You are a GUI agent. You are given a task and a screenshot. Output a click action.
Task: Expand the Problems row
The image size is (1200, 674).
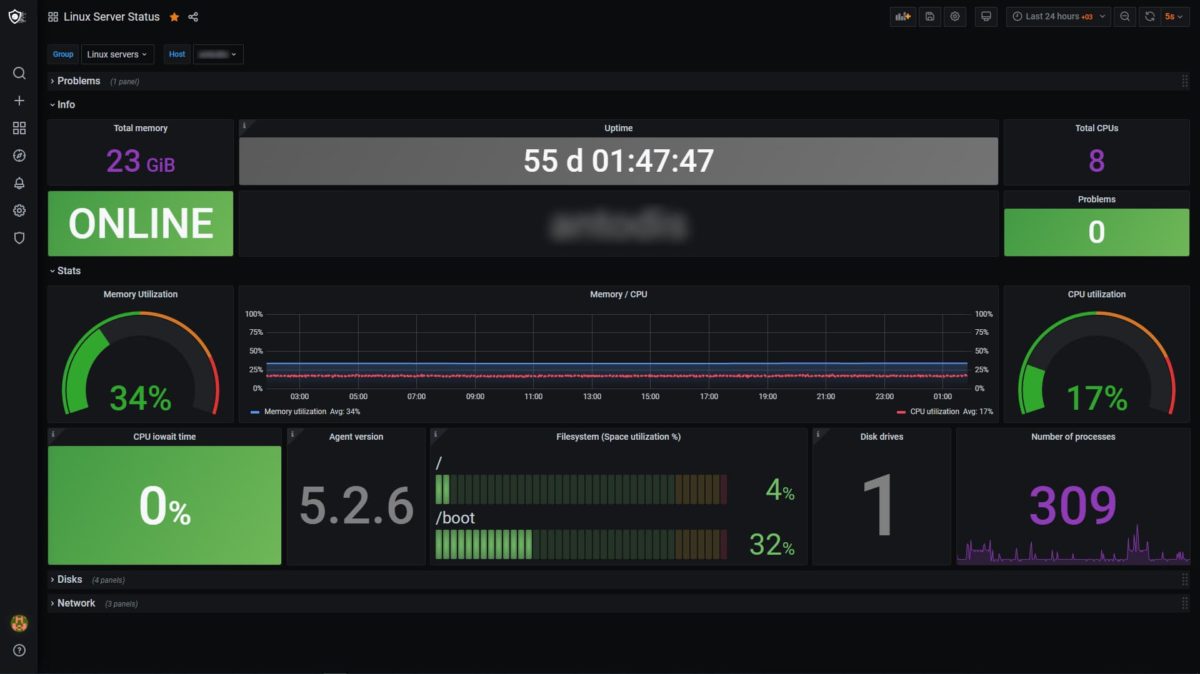(x=78, y=81)
